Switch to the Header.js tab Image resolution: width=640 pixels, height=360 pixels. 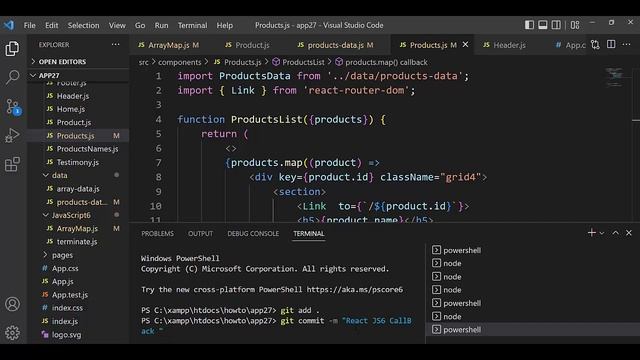coord(505,45)
